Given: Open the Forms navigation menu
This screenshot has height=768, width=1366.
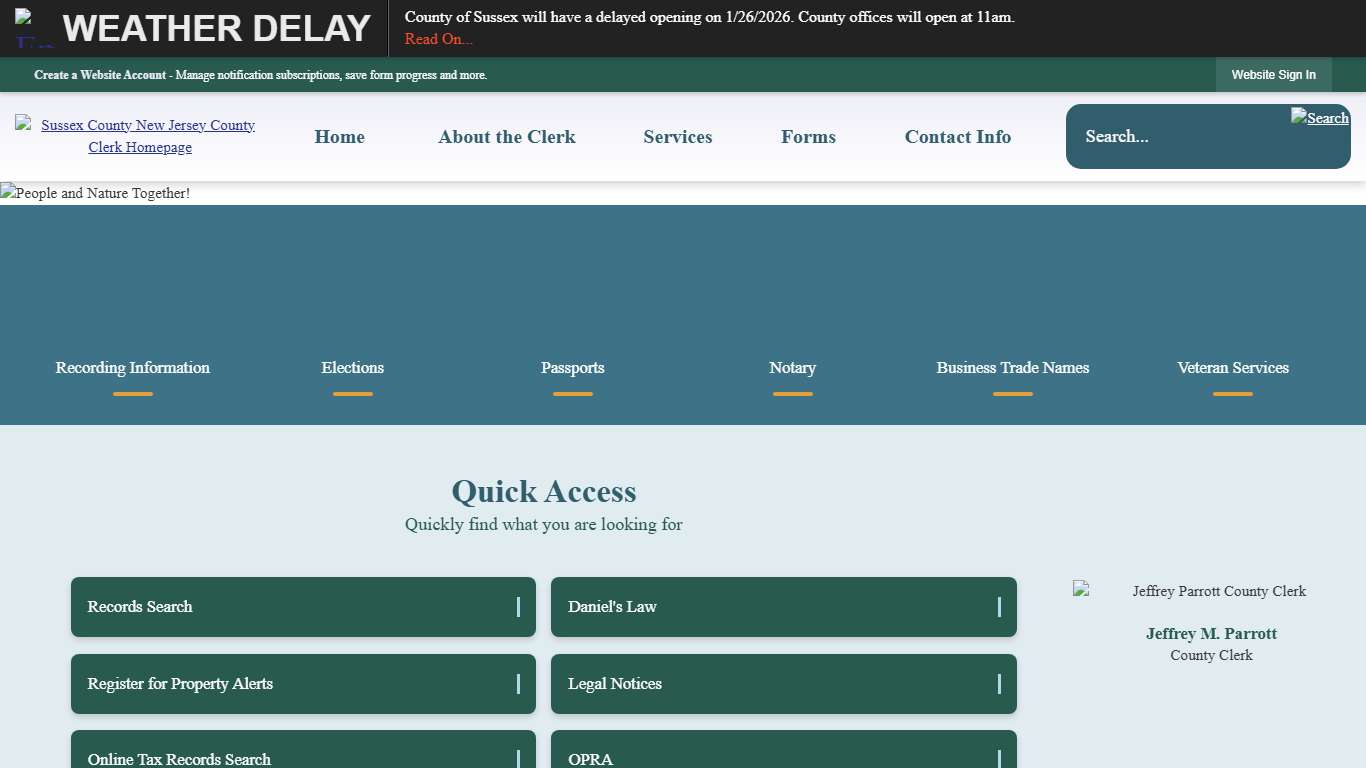Looking at the screenshot, I should pyautogui.click(x=808, y=137).
